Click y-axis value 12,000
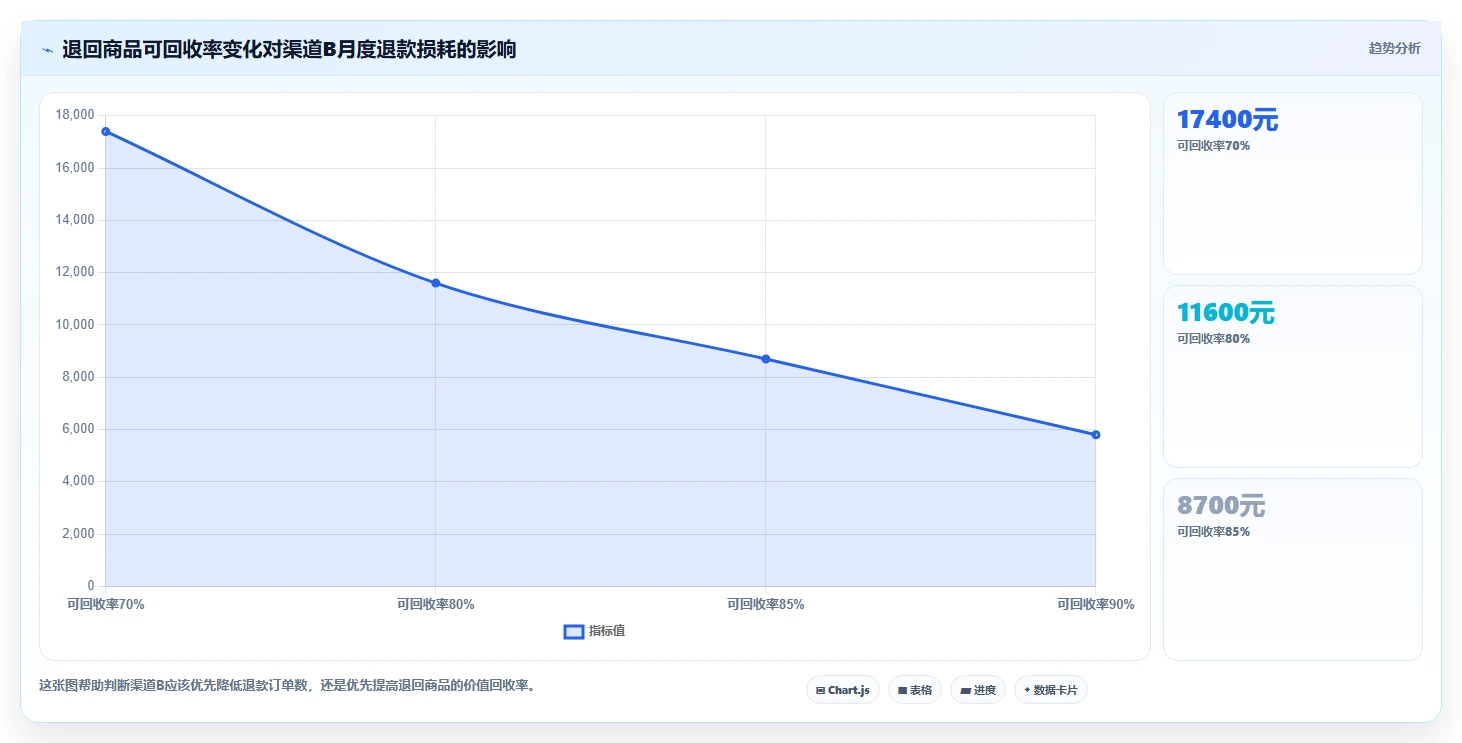 coord(75,272)
